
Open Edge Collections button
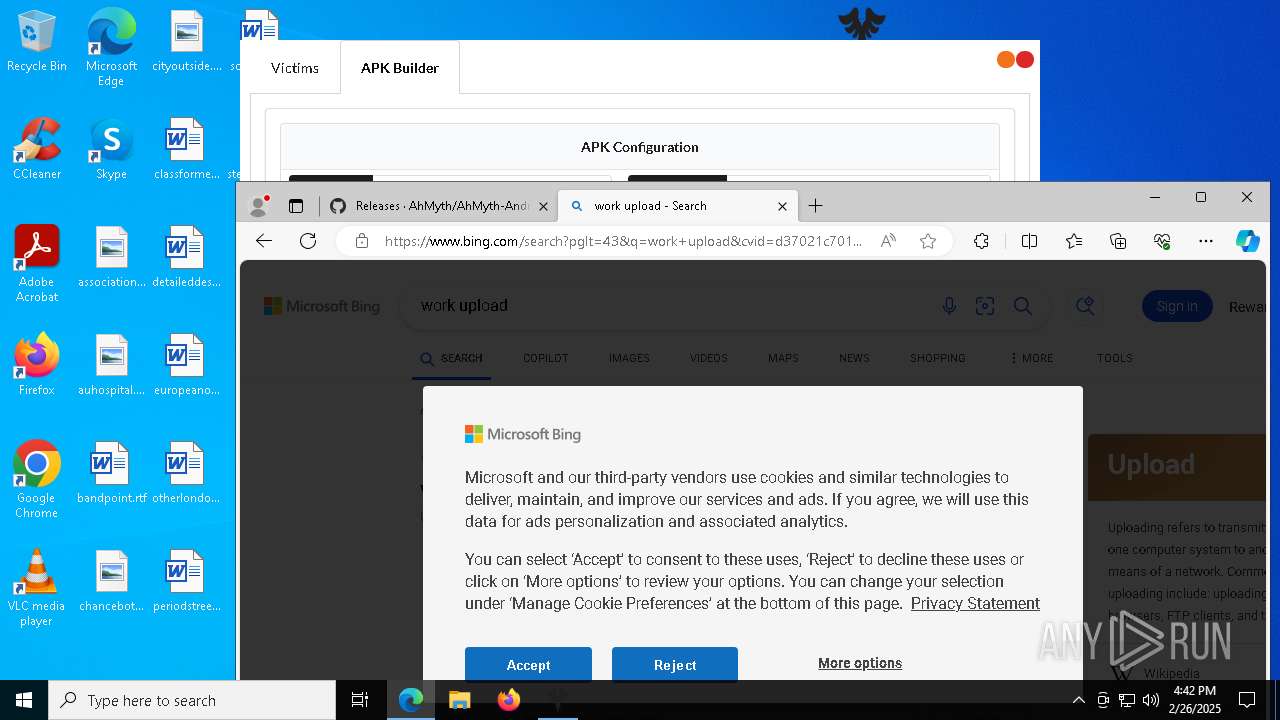click(x=1118, y=241)
